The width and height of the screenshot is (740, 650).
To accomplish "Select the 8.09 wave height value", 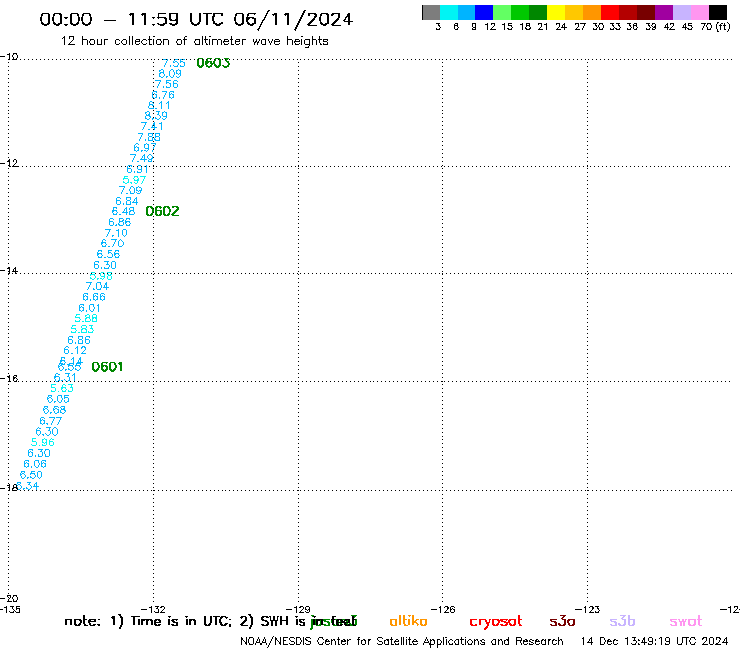I will (170, 74).
